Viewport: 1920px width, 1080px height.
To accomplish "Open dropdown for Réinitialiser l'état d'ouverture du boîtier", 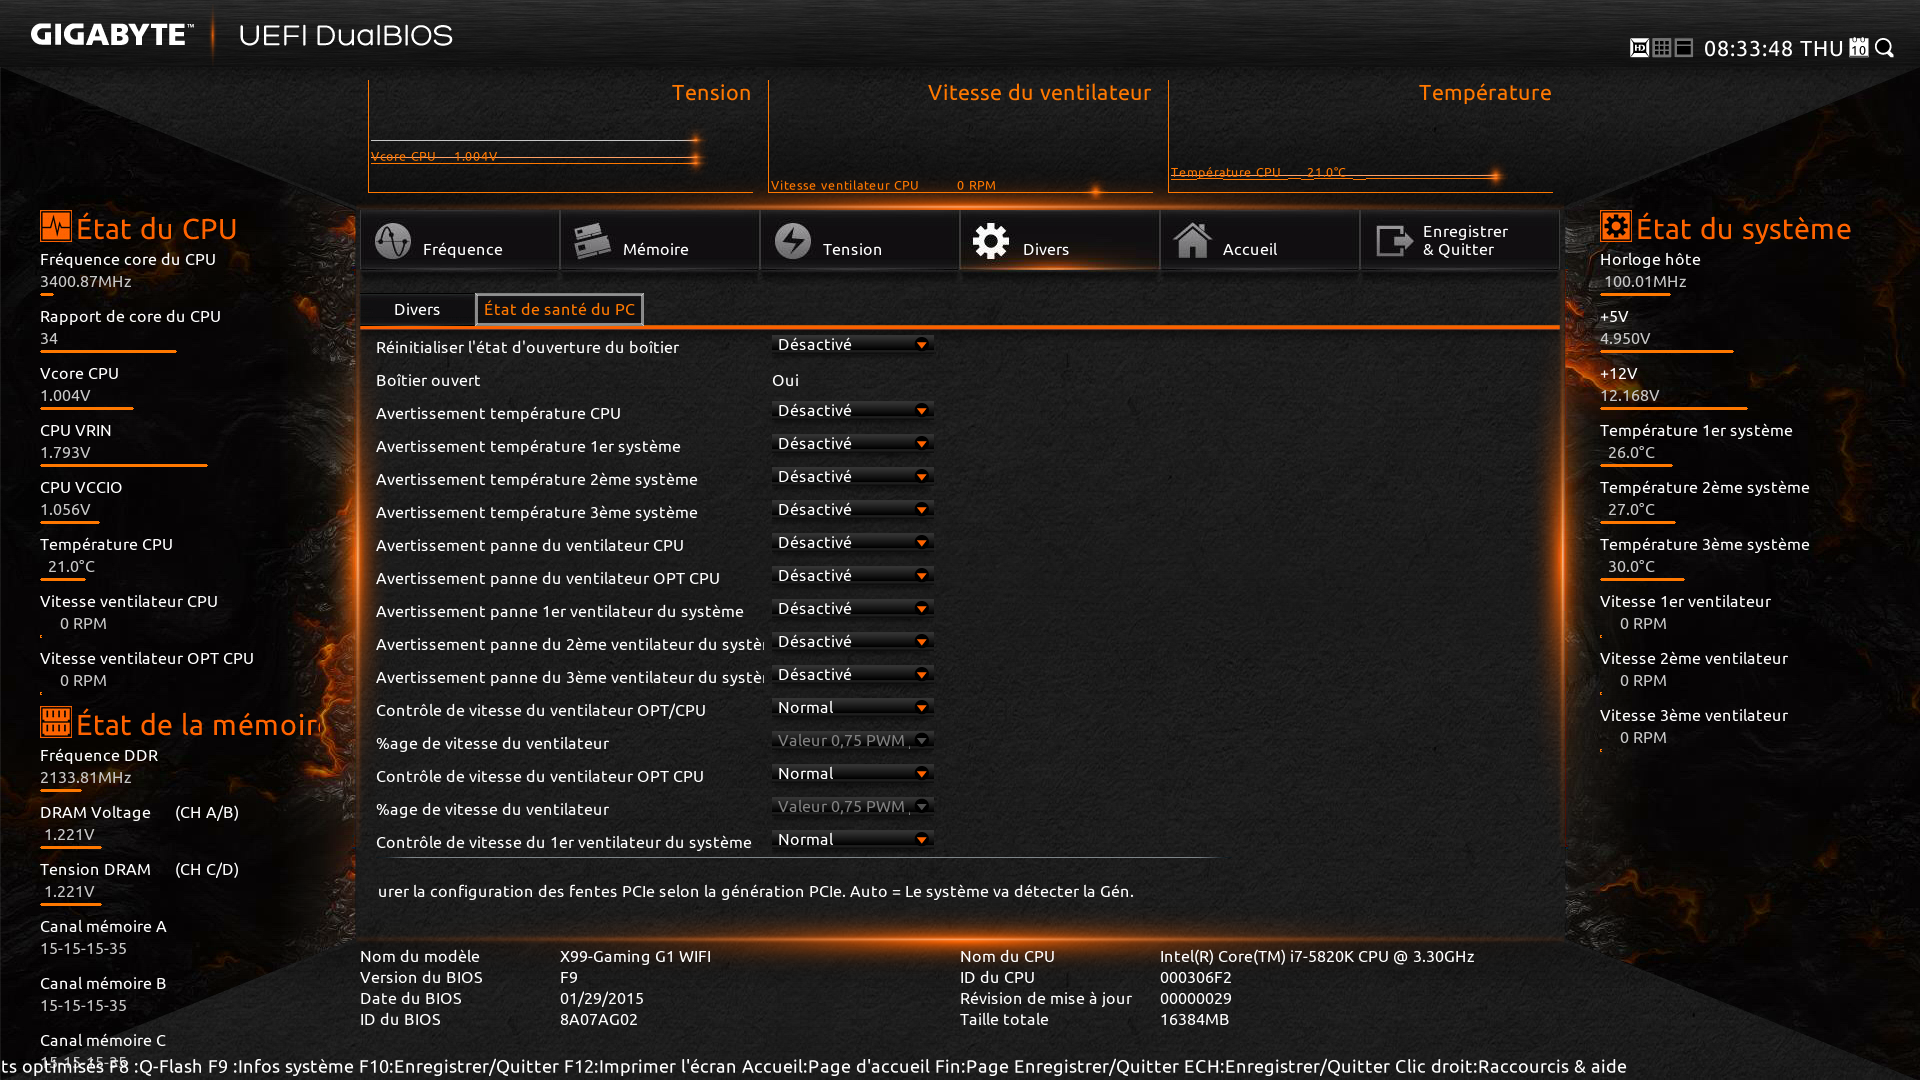I will [853, 344].
